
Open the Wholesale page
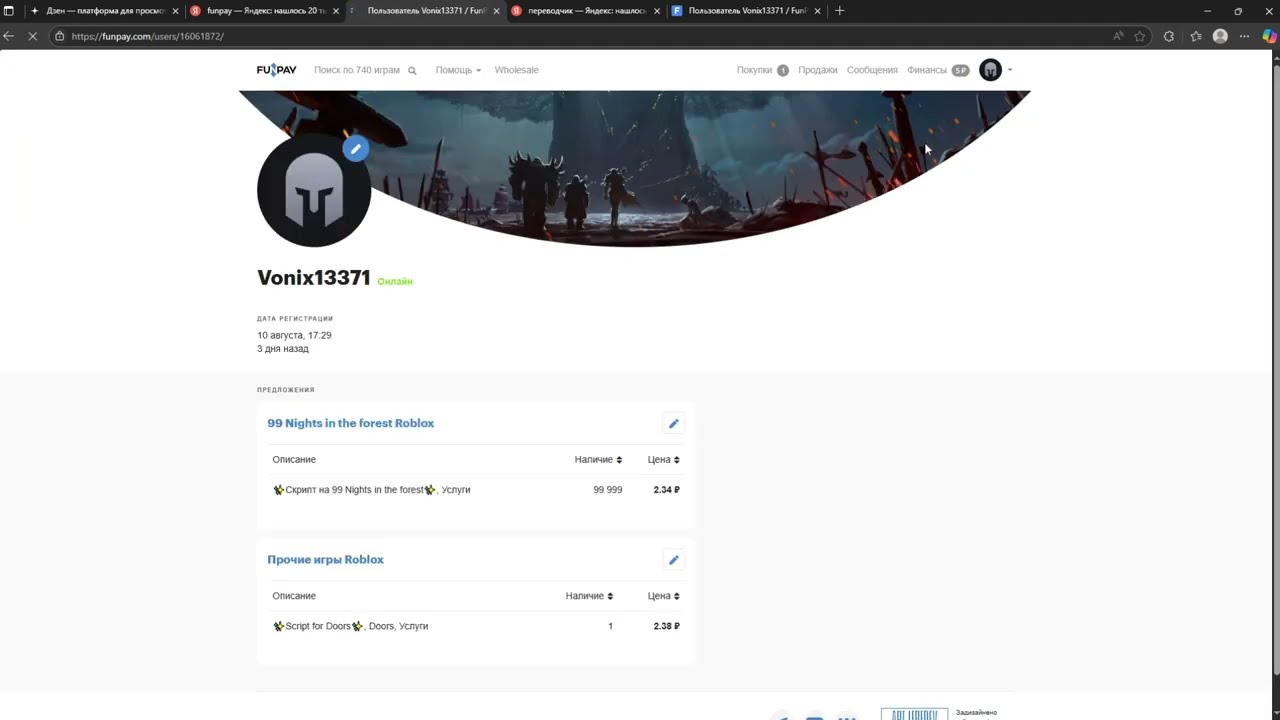click(516, 70)
